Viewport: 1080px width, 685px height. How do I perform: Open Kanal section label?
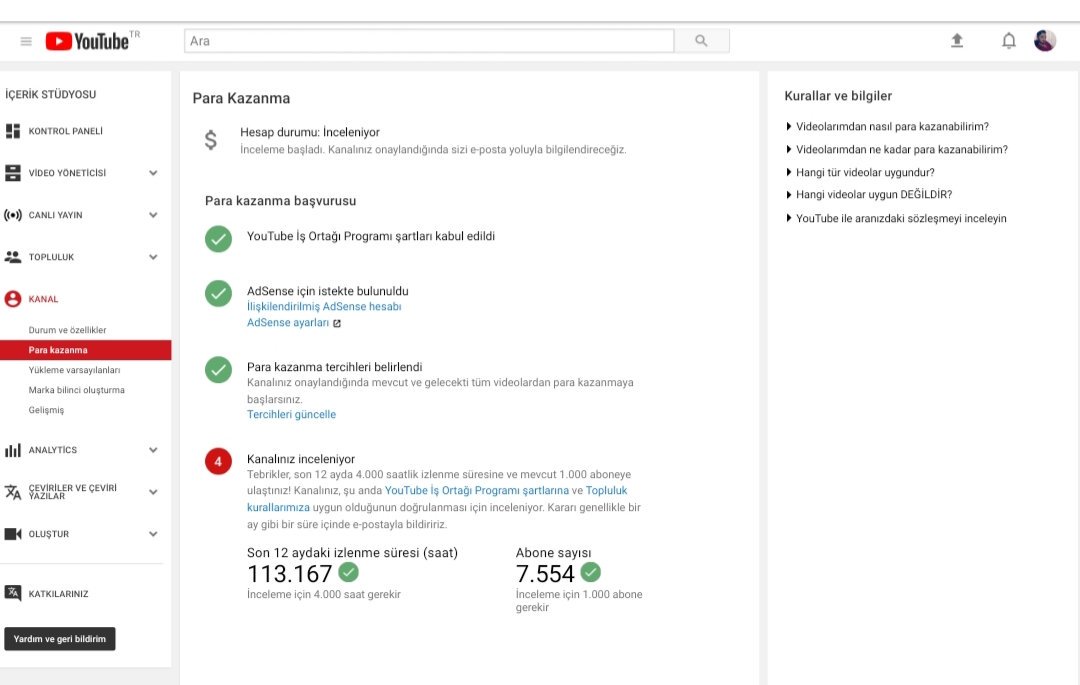click(43, 299)
